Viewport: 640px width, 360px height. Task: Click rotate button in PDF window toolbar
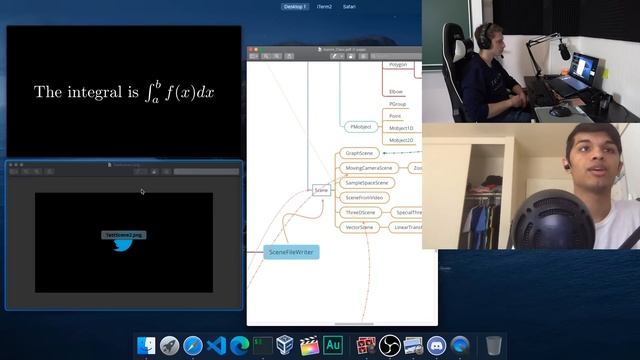(351, 56)
